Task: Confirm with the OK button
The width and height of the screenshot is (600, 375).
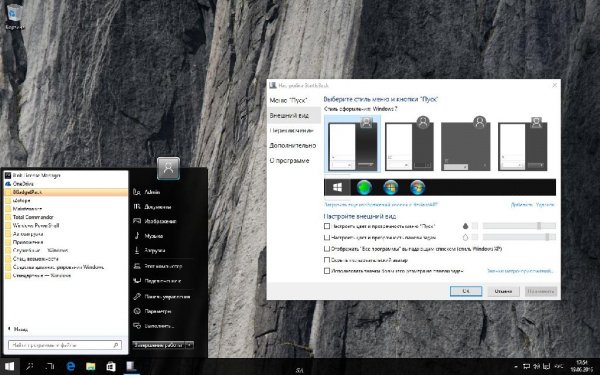Action: pos(466,291)
